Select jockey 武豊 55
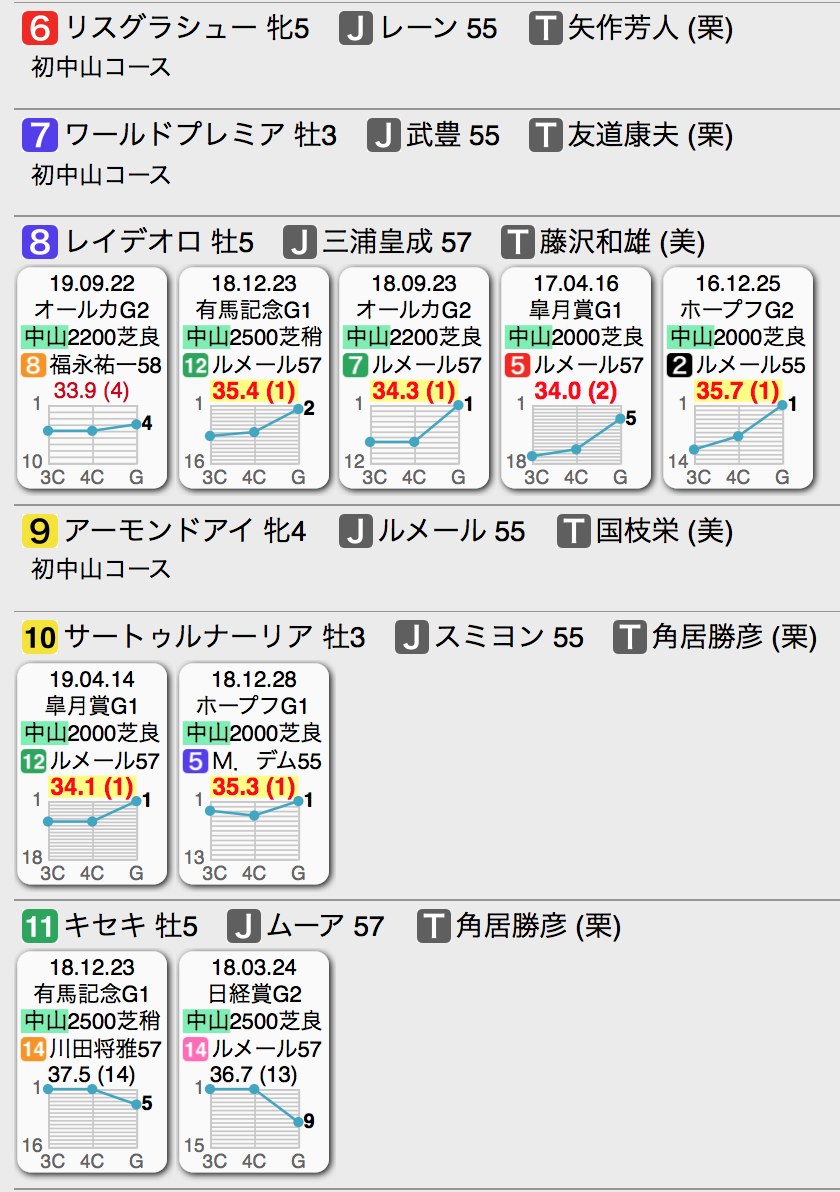The width and height of the screenshot is (840, 1192). (x=453, y=135)
